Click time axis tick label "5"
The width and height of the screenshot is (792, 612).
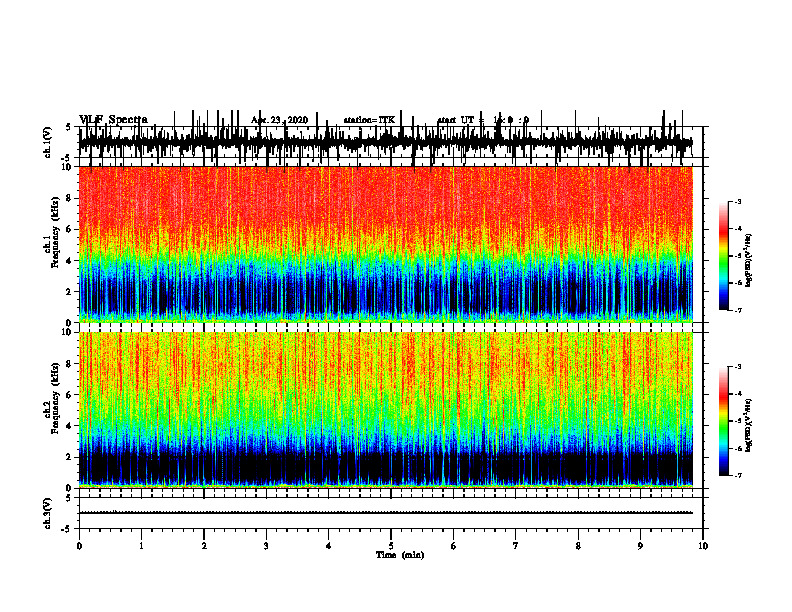click(x=391, y=546)
